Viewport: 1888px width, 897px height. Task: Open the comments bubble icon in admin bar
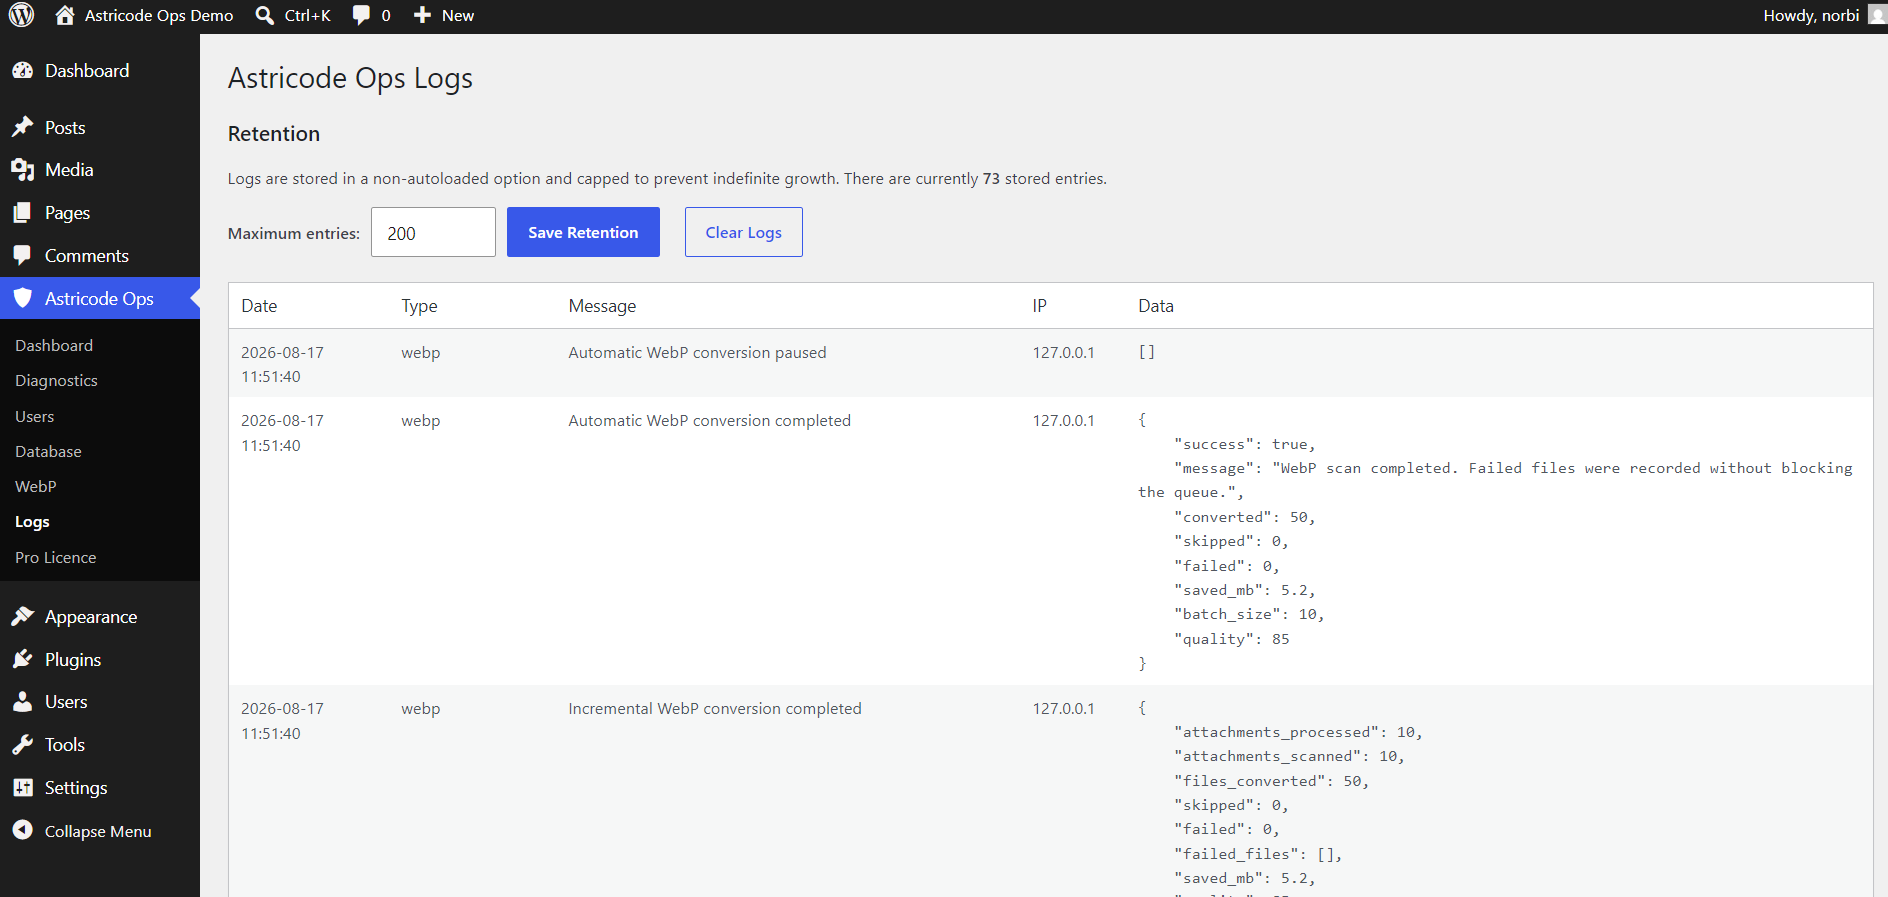(x=361, y=15)
